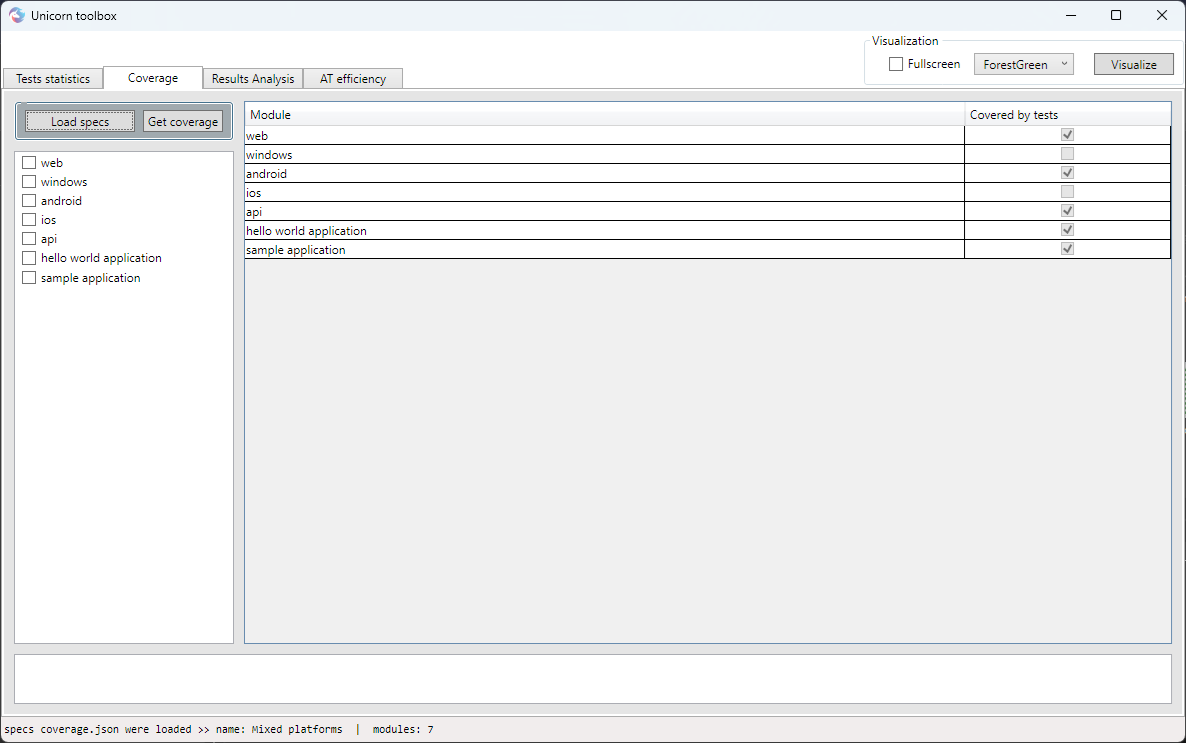The width and height of the screenshot is (1186, 743).
Task: Minimize the Unicorn toolbox window
Action: pos(1070,15)
